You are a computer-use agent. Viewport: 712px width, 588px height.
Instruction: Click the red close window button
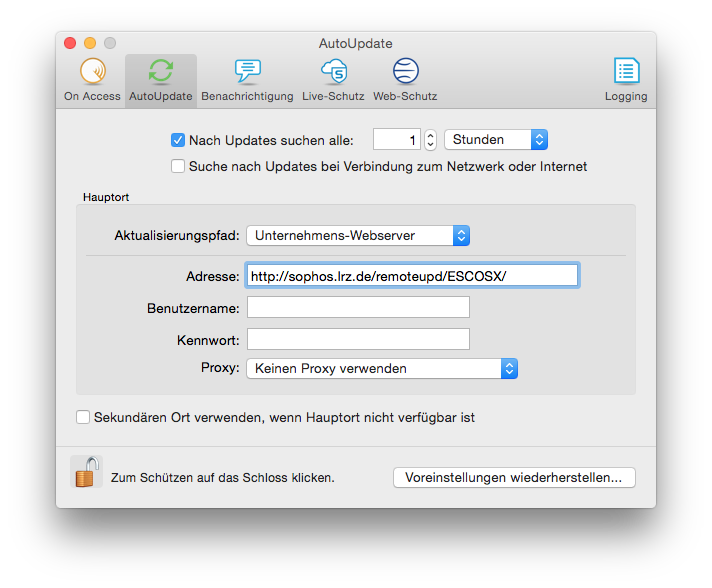click(70, 44)
